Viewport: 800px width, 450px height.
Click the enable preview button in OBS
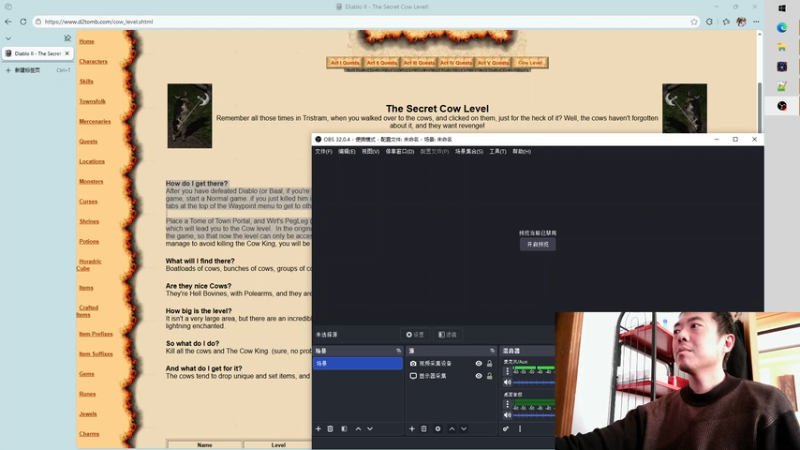coord(538,244)
